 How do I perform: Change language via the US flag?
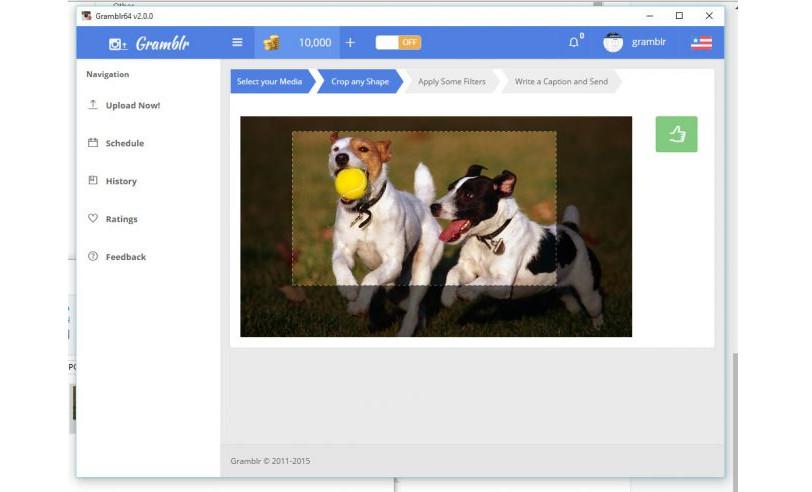701,42
